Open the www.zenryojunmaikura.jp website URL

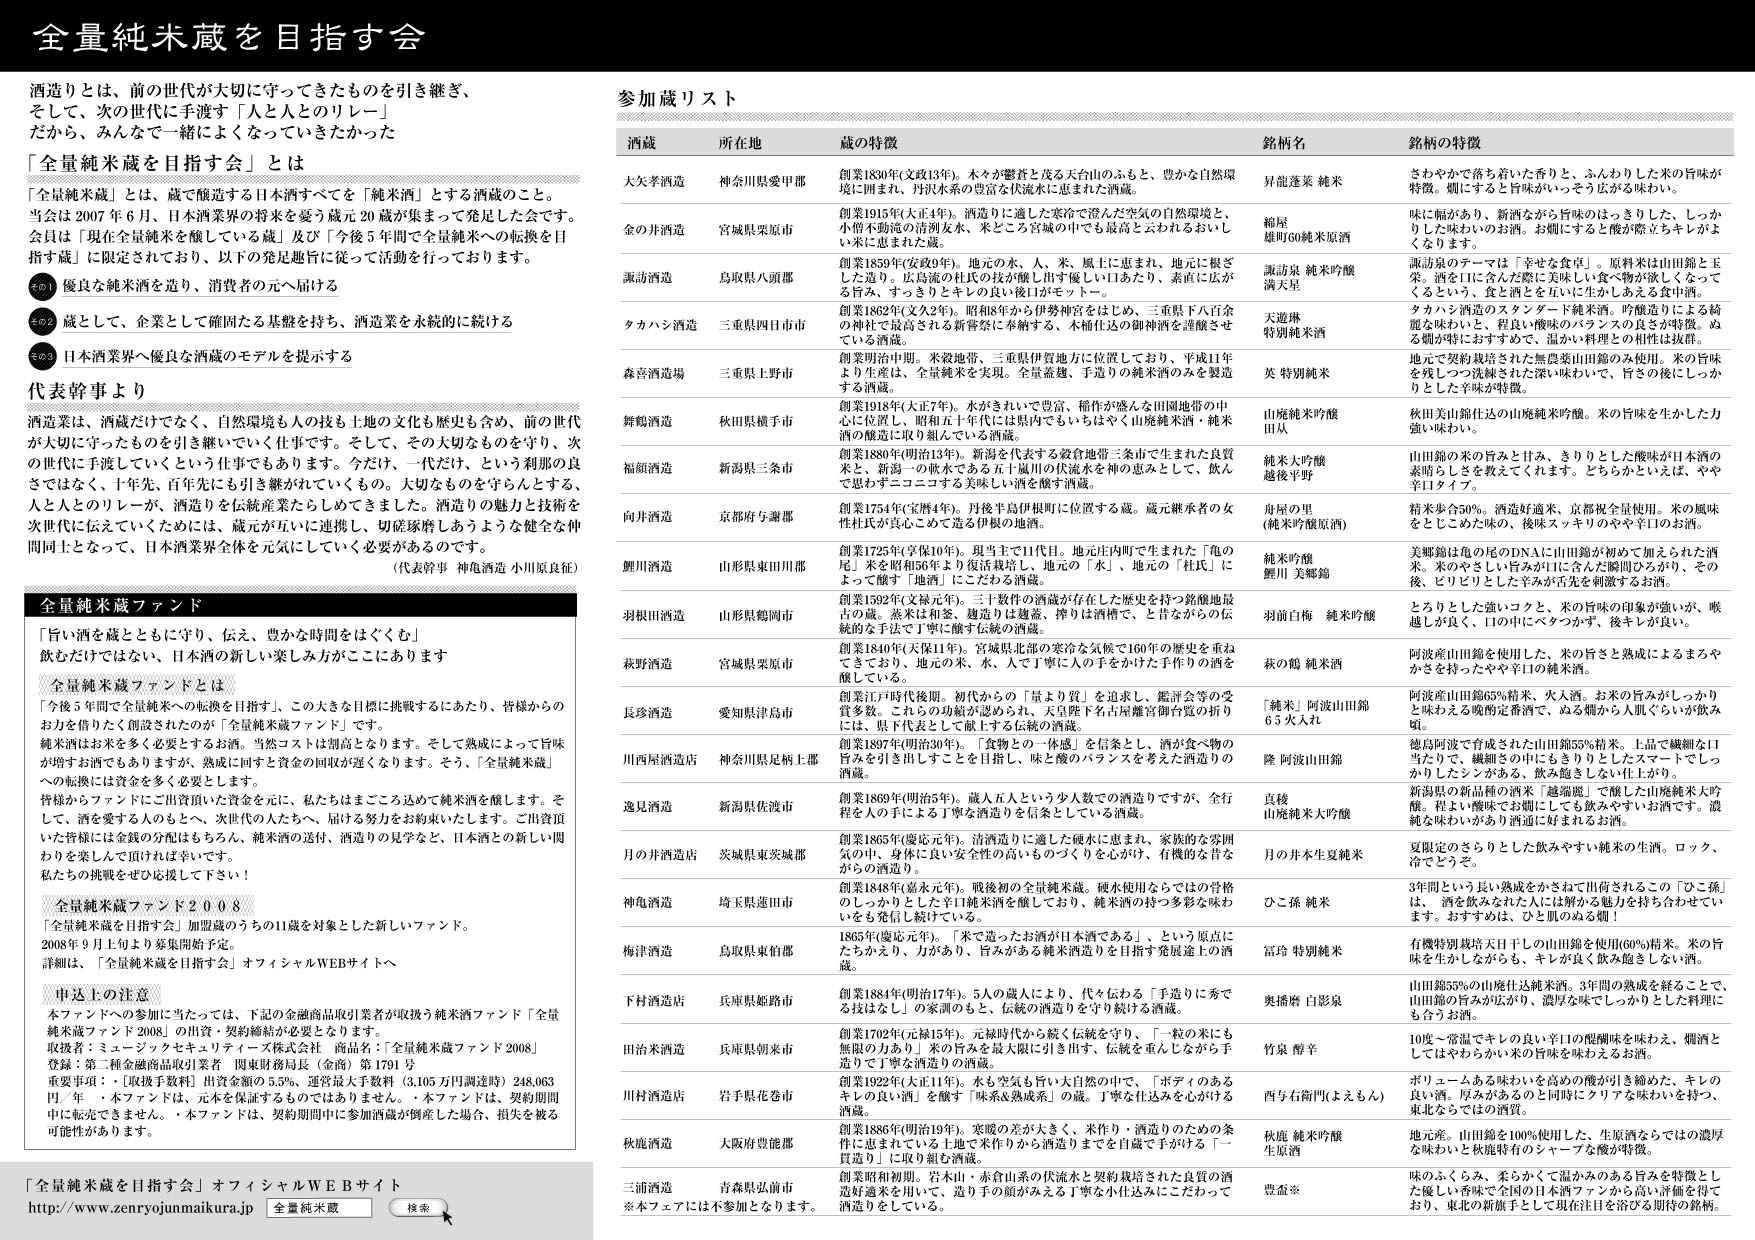click(142, 1208)
